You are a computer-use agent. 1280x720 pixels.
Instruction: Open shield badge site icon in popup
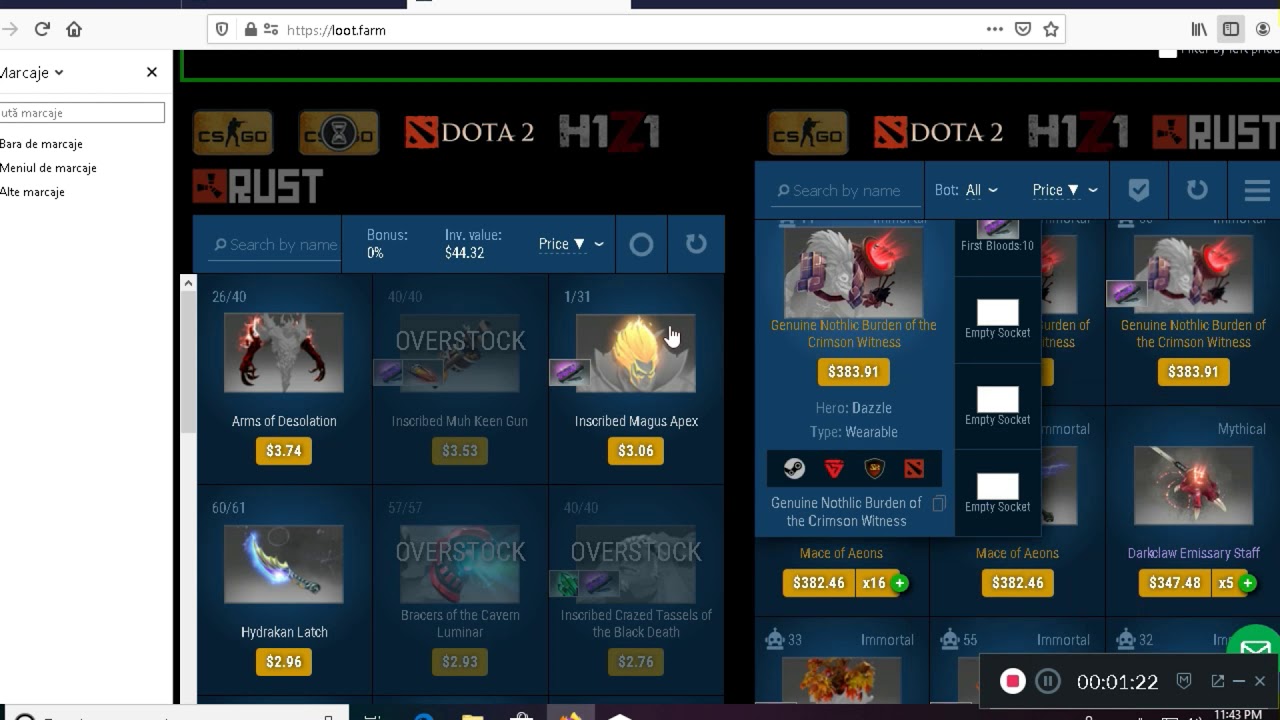click(875, 469)
